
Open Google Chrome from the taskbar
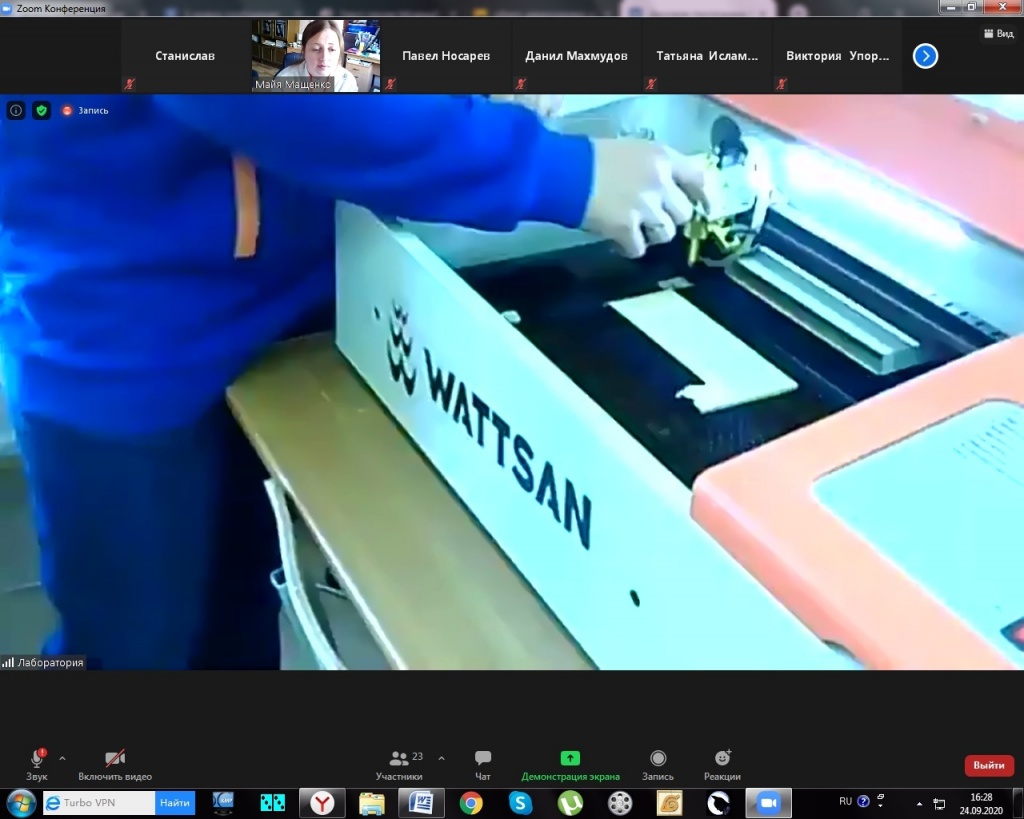click(471, 802)
